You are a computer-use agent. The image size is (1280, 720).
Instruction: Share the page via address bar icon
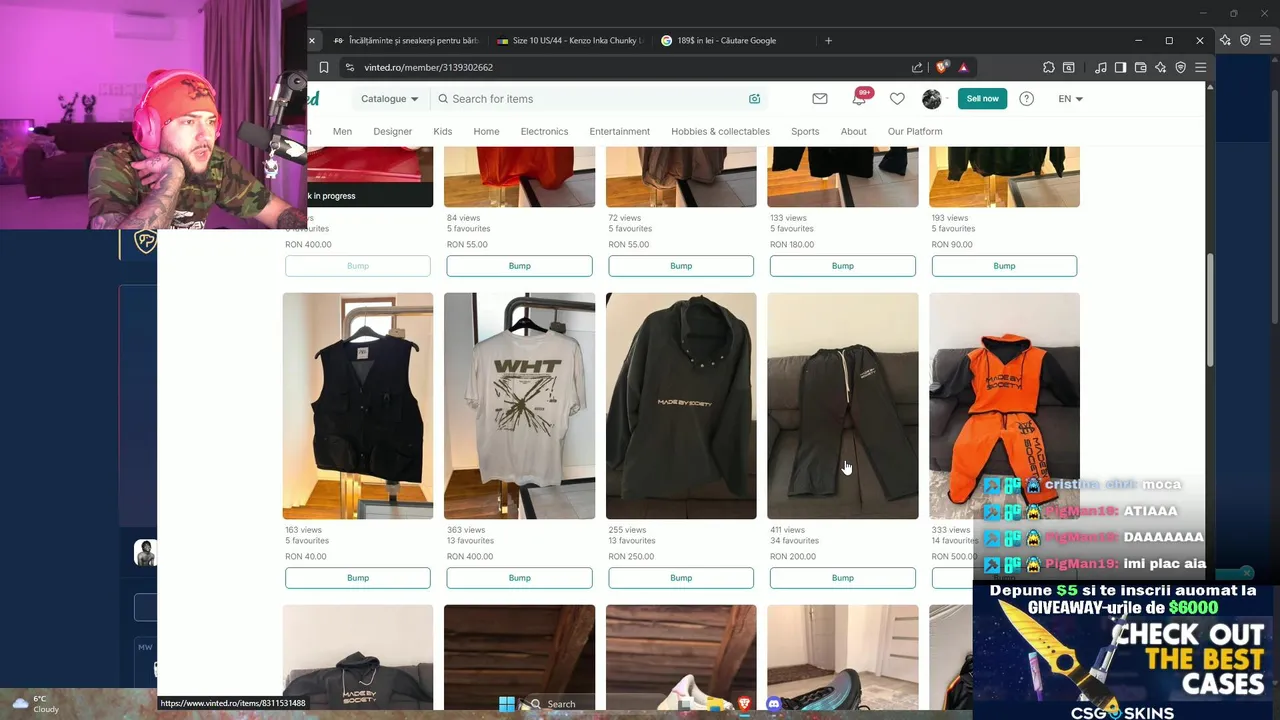(x=917, y=67)
